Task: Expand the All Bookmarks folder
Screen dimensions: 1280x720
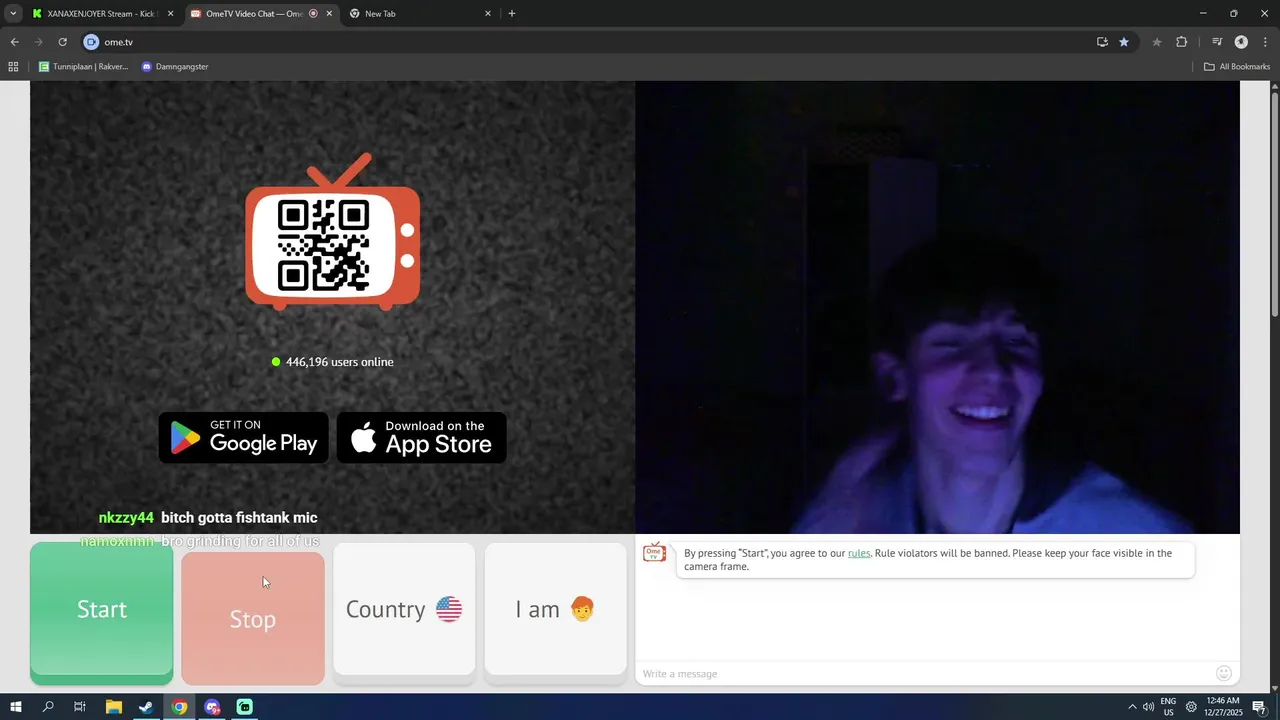Action: (1237, 67)
